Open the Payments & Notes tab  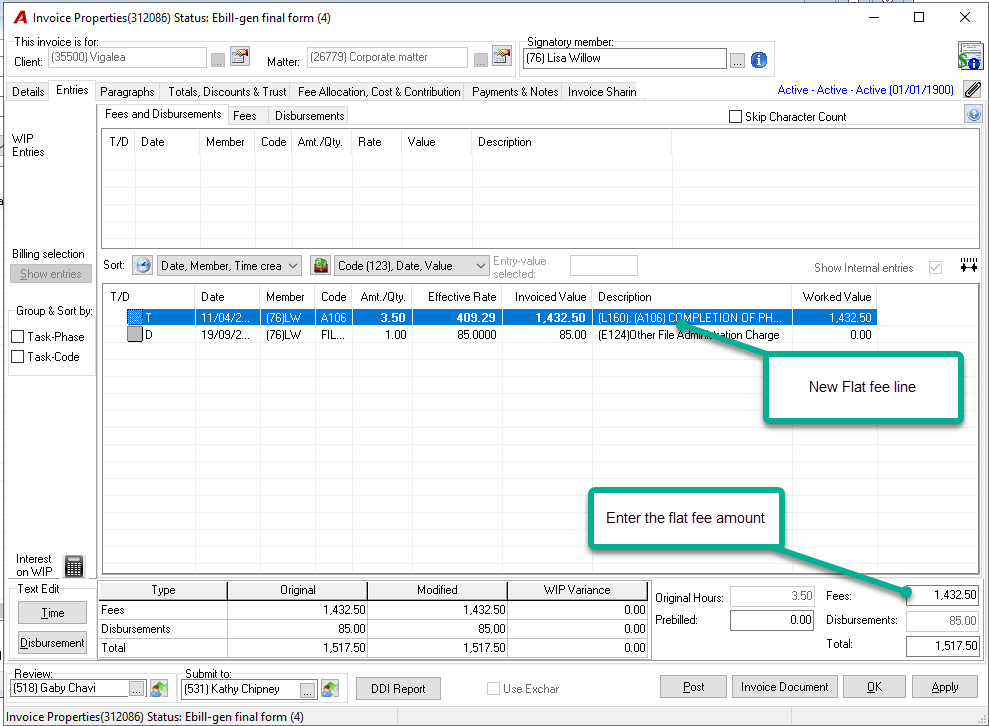click(515, 92)
